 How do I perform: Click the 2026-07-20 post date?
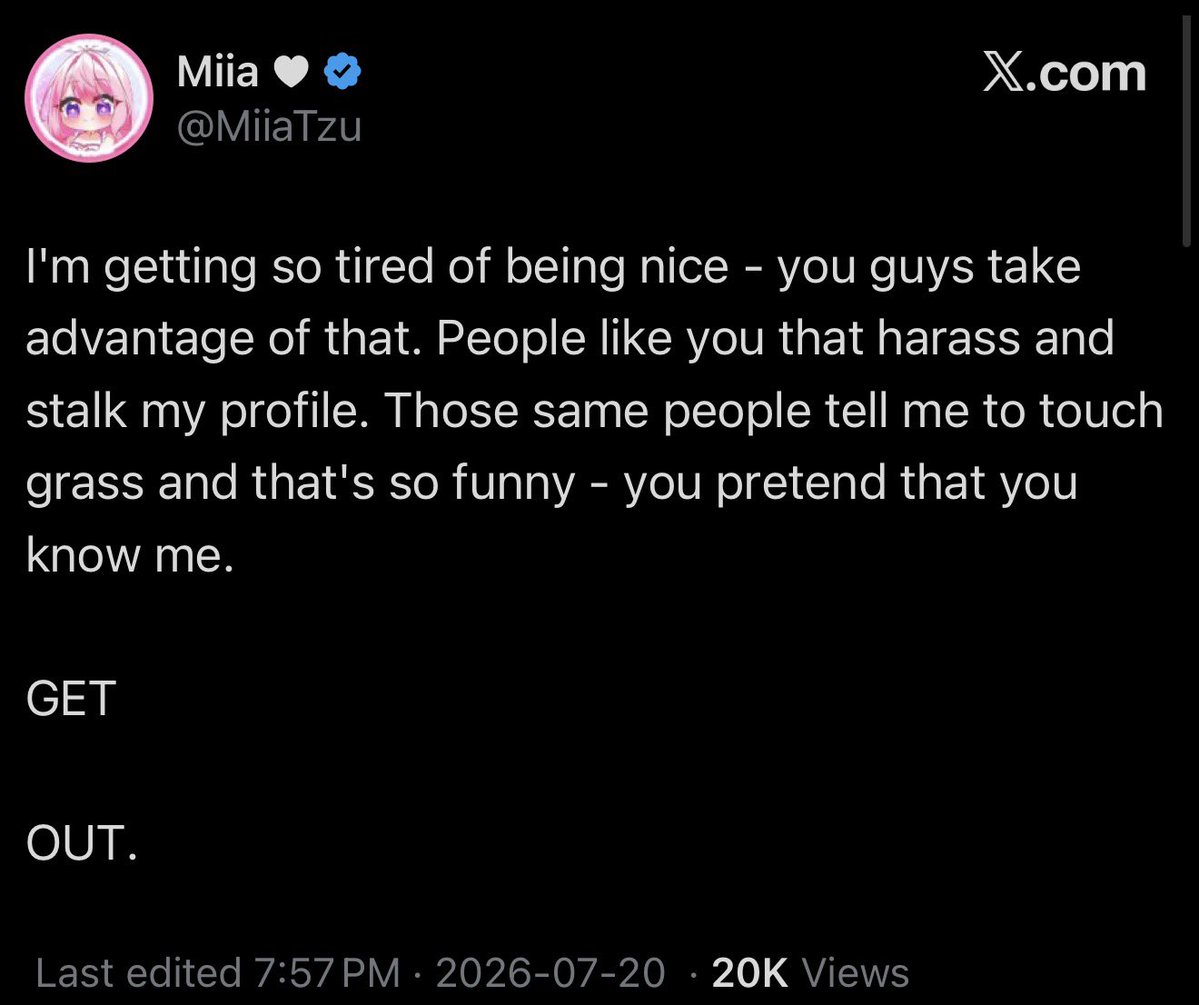[551, 972]
